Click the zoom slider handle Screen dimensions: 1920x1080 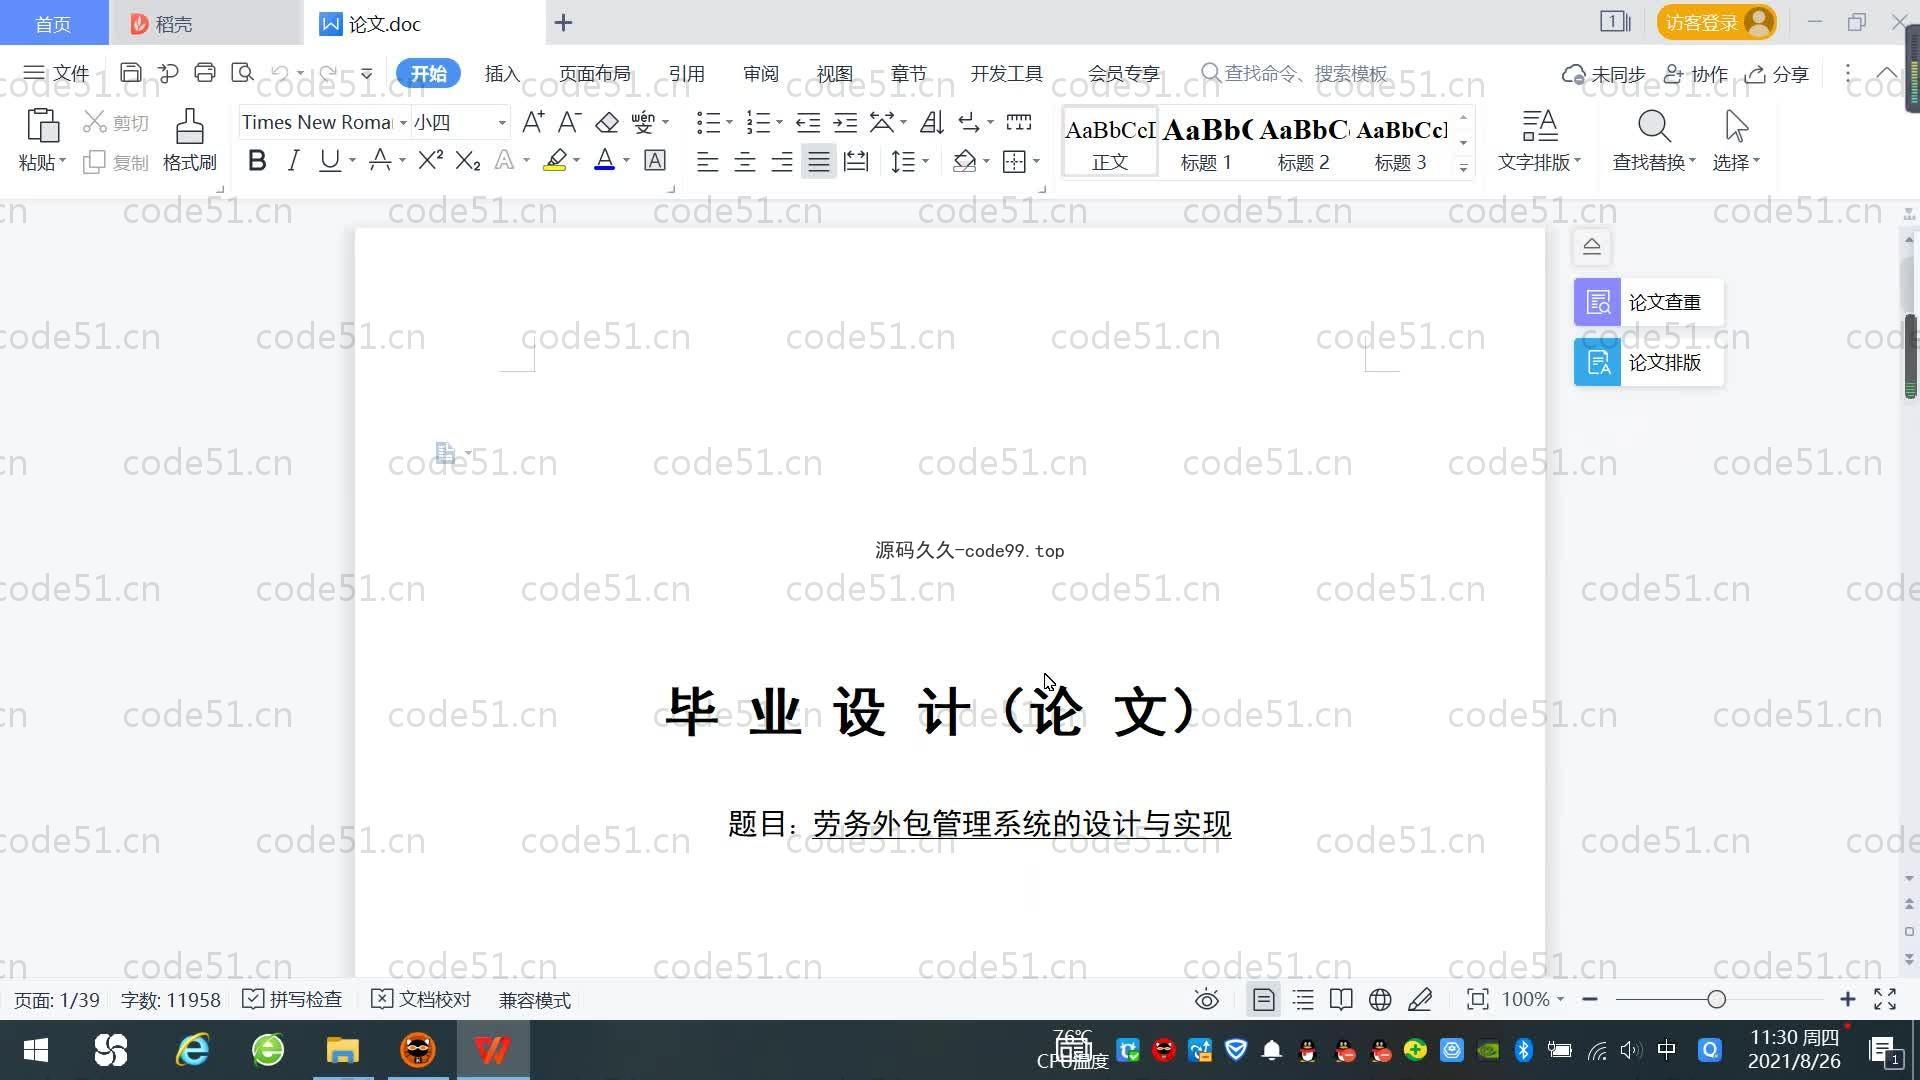point(1716,1000)
